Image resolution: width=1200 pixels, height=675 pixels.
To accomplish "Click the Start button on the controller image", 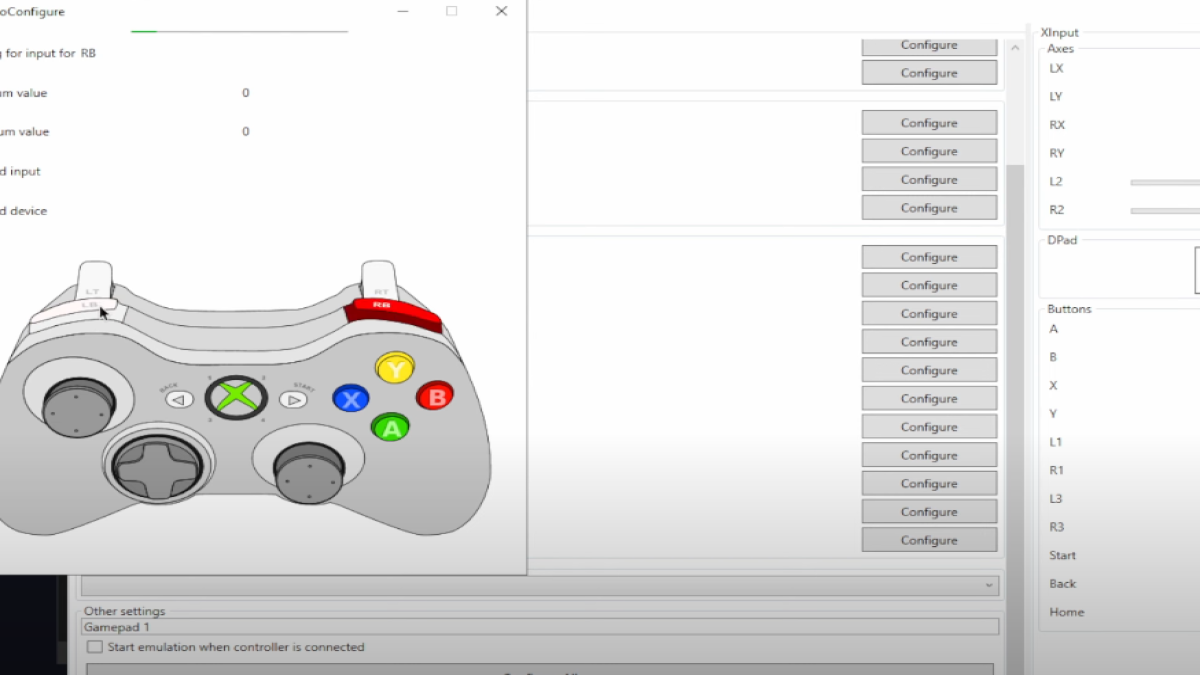I will tap(293, 400).
